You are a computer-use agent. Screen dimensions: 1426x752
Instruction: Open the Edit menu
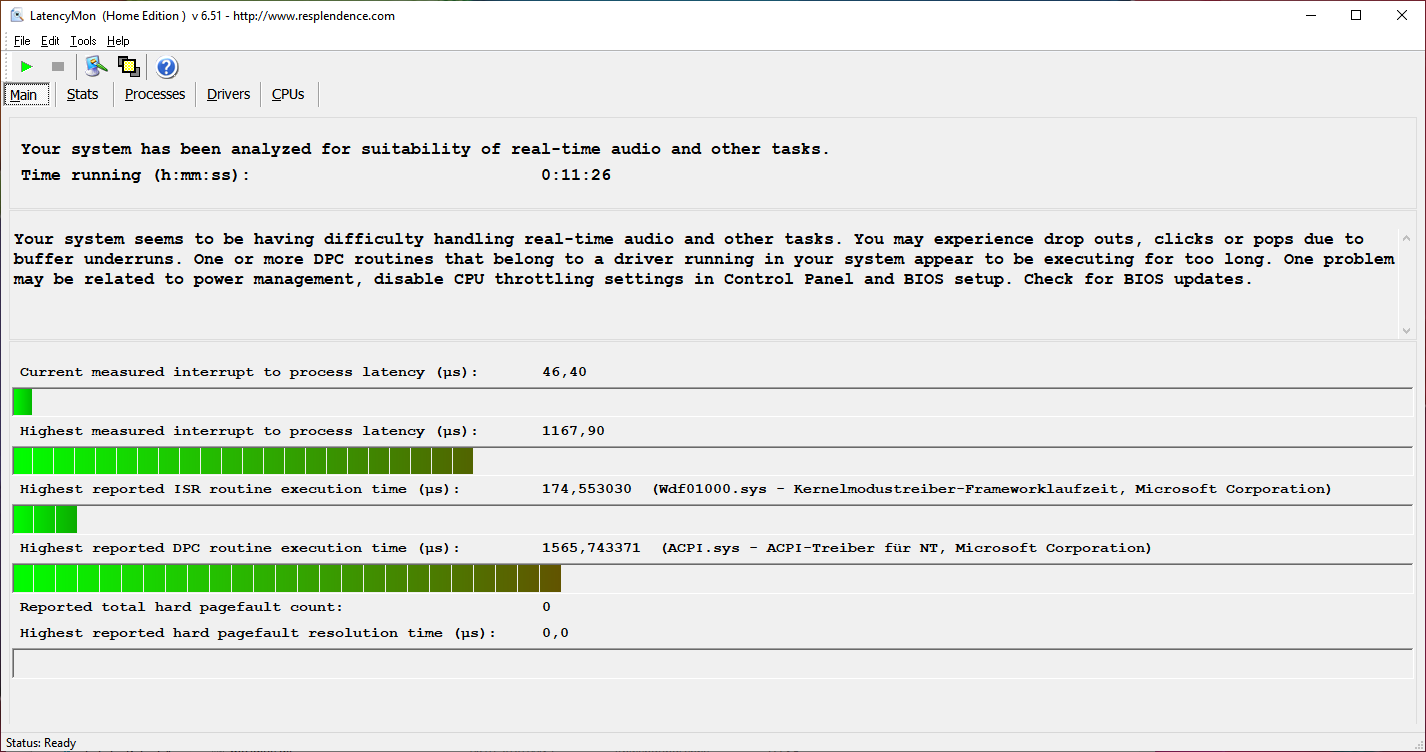point(50,41)
